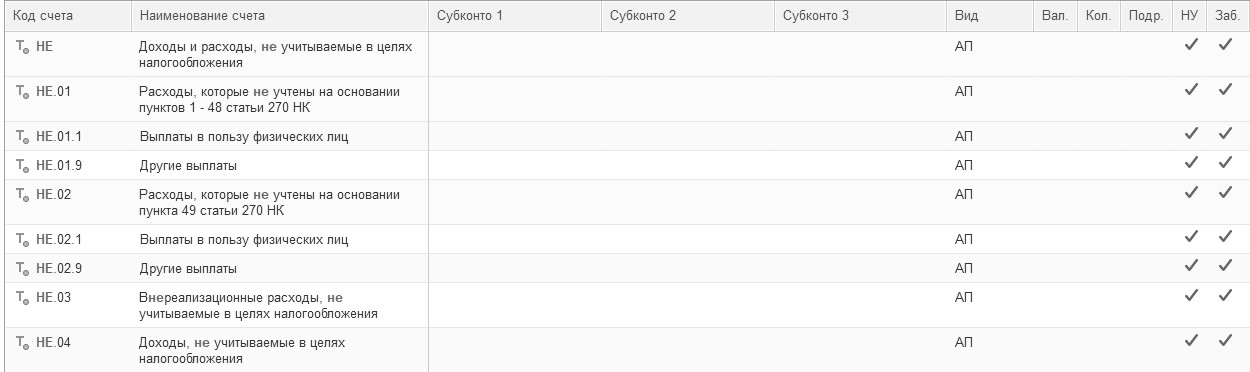Image resolution: width=1250 pixels, height=372 pixels.
Task: Click the account icon beside НЕ.01.9
Action: point(22,165)
